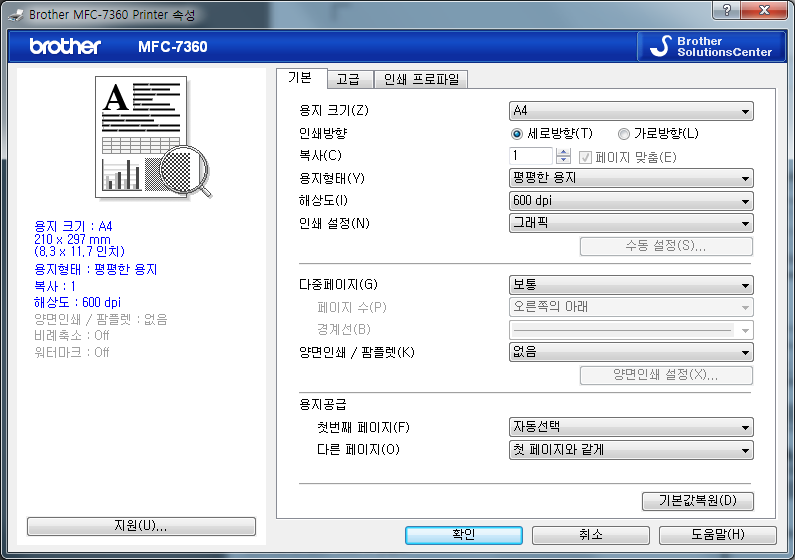Click the disabled 경계선(B) line dropdown

tap(631, 330)
